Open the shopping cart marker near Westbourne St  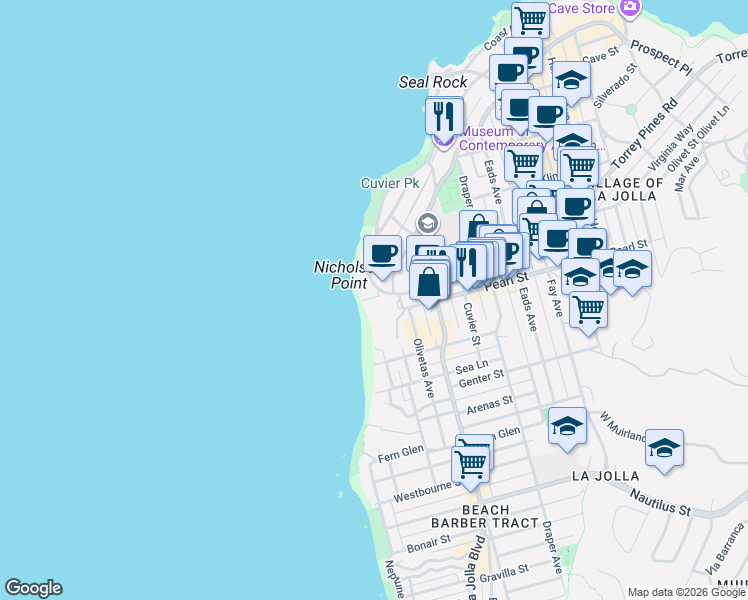coord(470,465)
